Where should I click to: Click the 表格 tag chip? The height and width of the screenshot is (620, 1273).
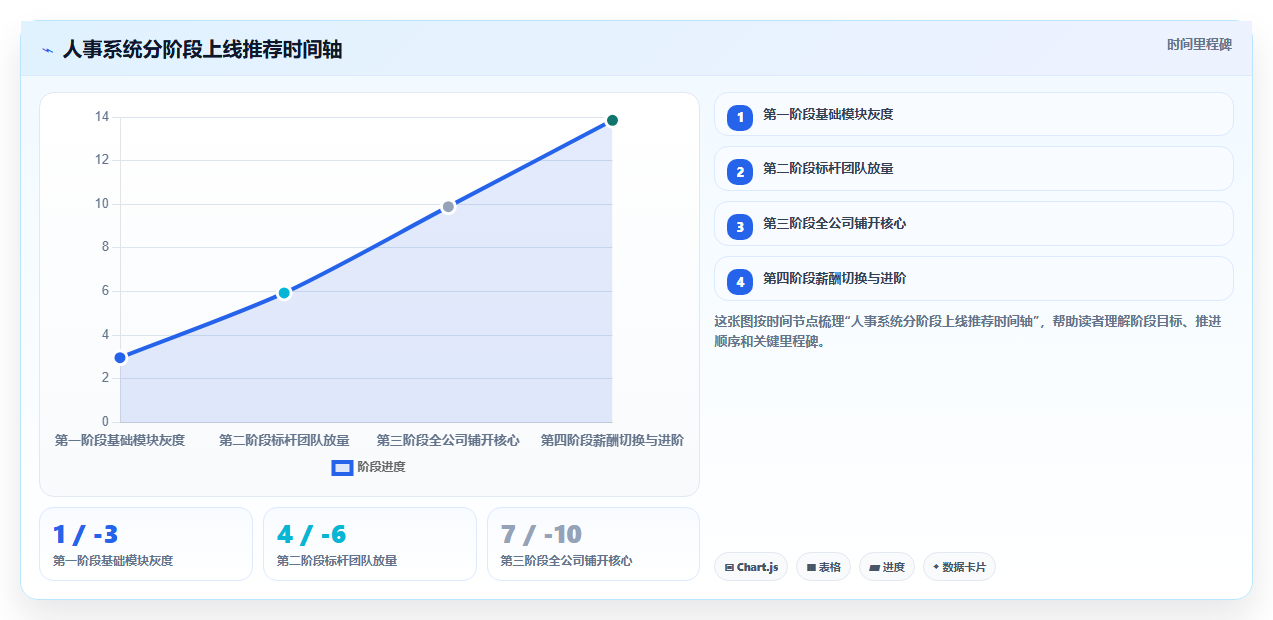824,567
